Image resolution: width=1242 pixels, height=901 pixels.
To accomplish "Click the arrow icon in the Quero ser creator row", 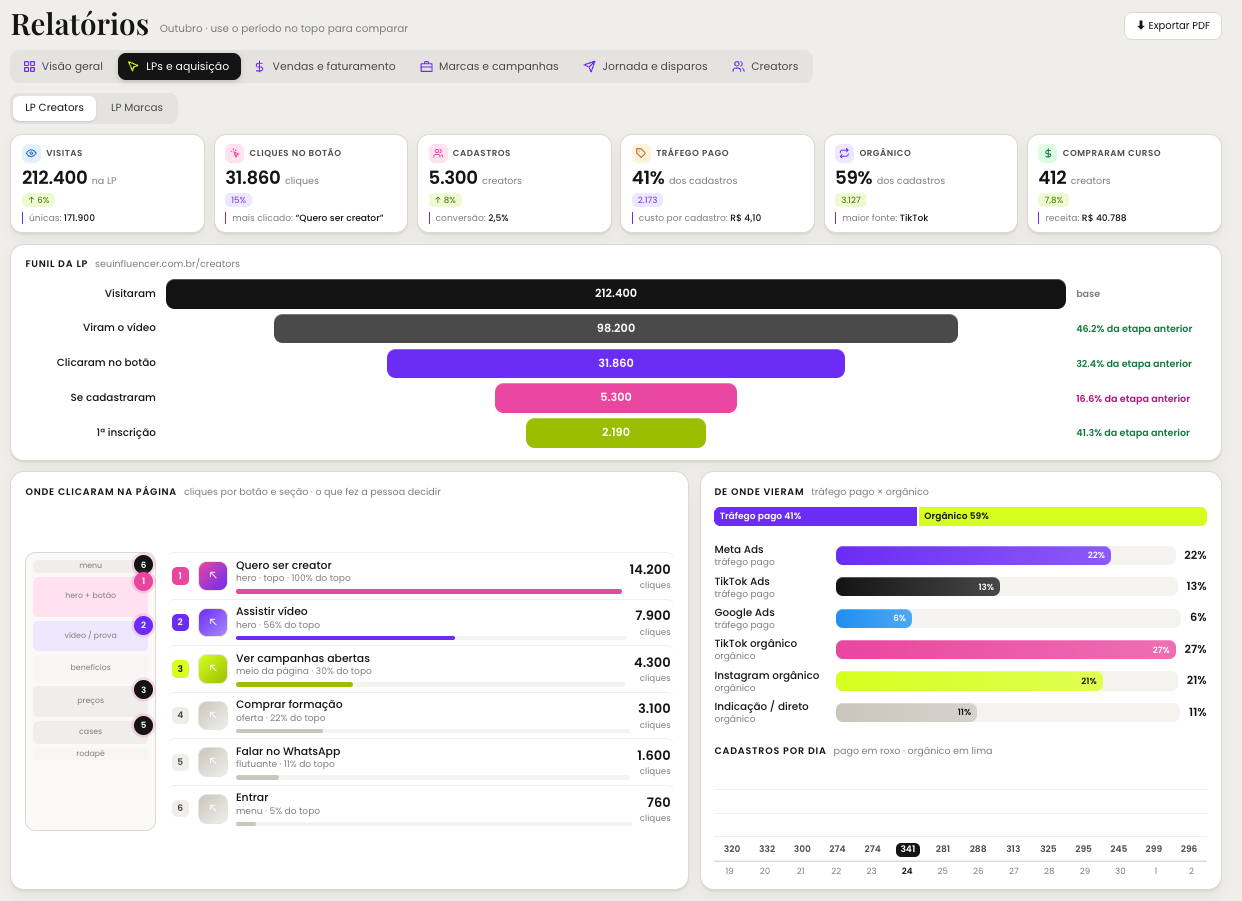I will point(213,576).
